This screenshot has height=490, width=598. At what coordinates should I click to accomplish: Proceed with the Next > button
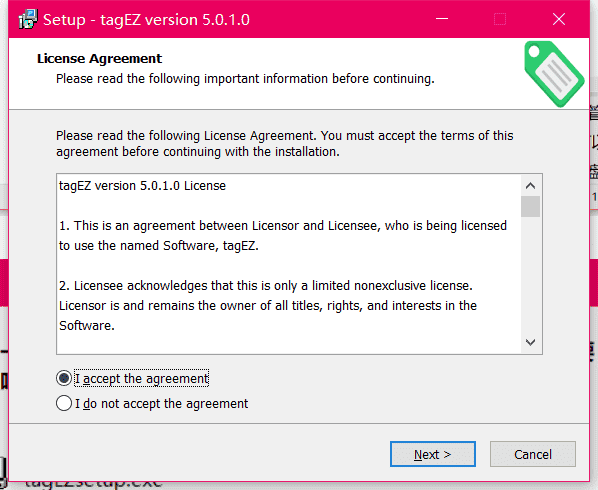click(x=433, y=454)
